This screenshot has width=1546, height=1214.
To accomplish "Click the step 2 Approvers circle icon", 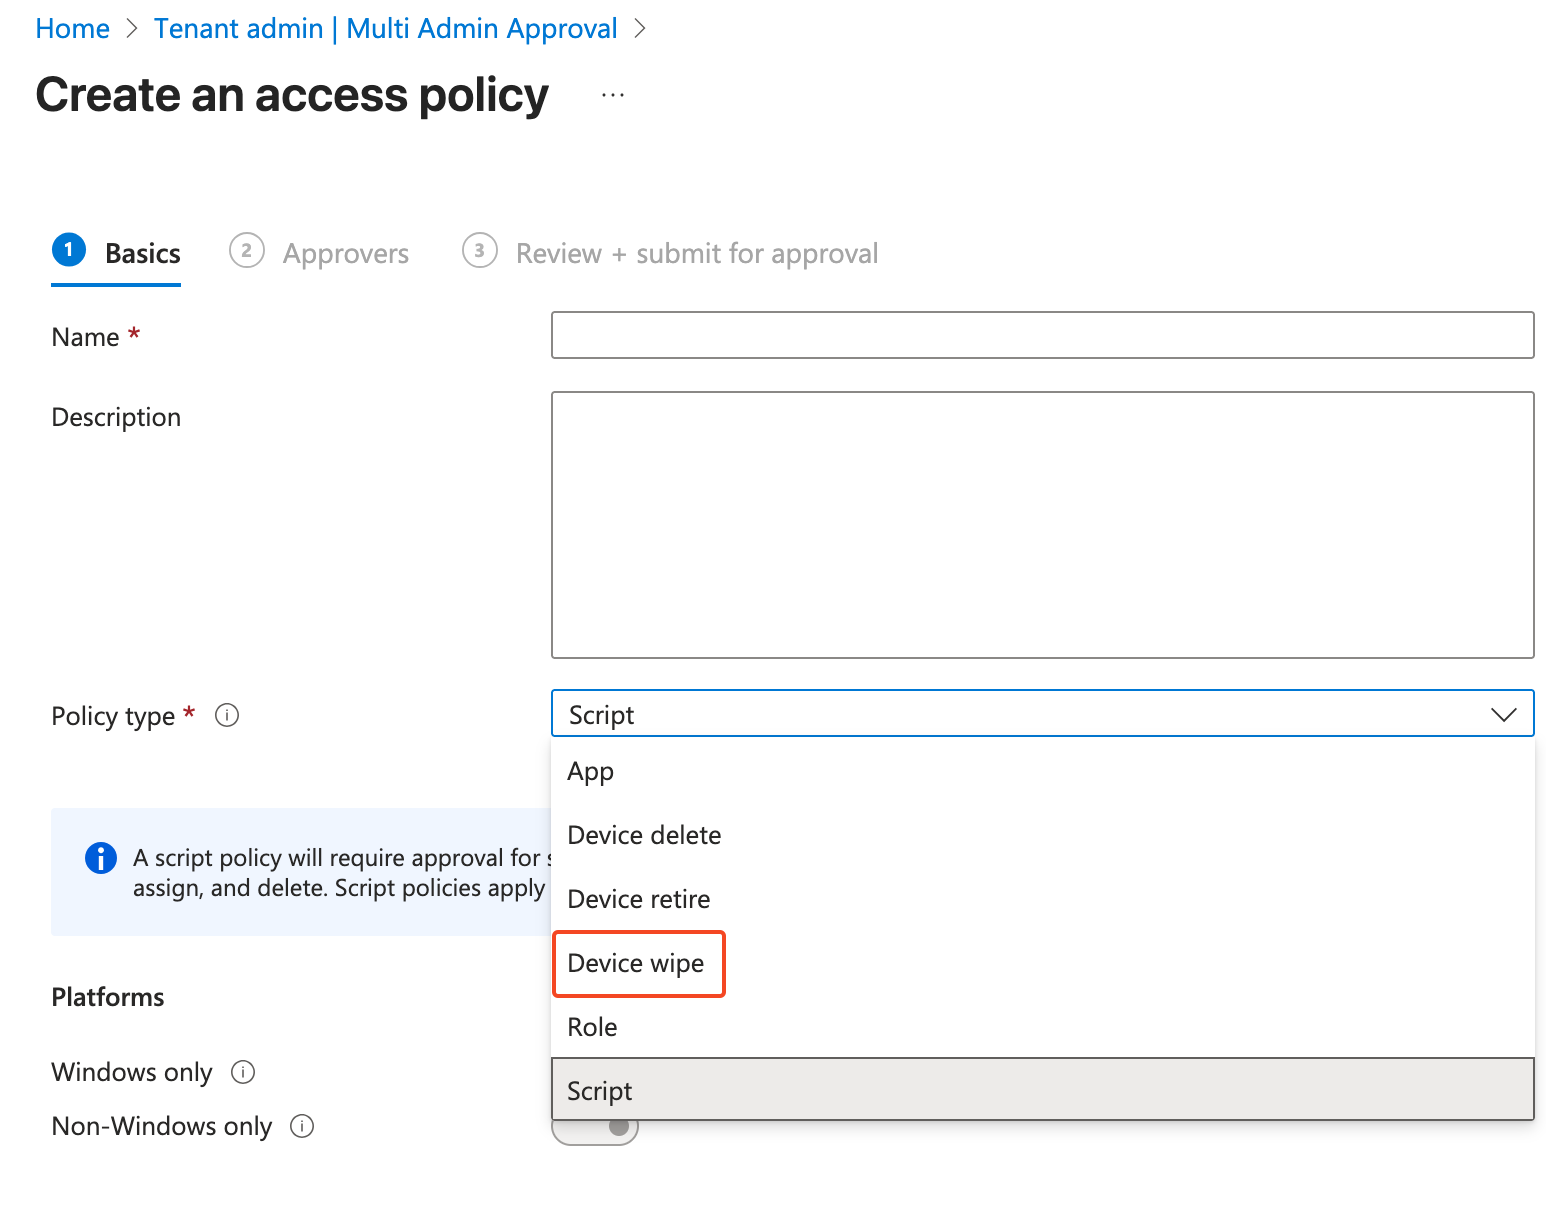I will [247, 250].
